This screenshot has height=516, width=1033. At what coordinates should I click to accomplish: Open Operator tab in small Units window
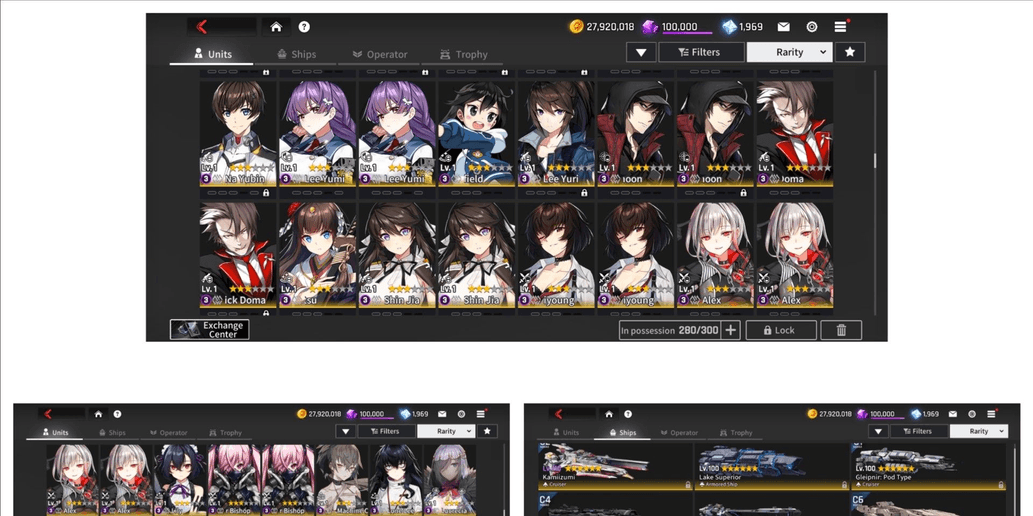[168, 432]
